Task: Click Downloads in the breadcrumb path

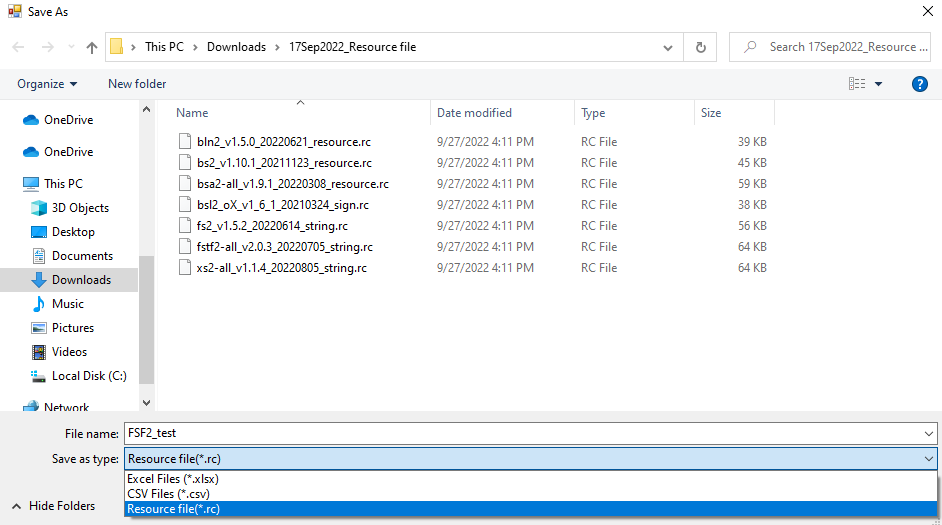Action: pos(236,47)
